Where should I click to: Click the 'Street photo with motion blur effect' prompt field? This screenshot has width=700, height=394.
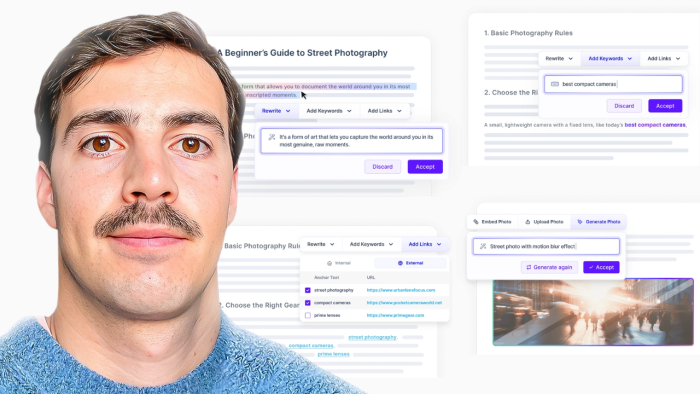click(x=546, y=246)
